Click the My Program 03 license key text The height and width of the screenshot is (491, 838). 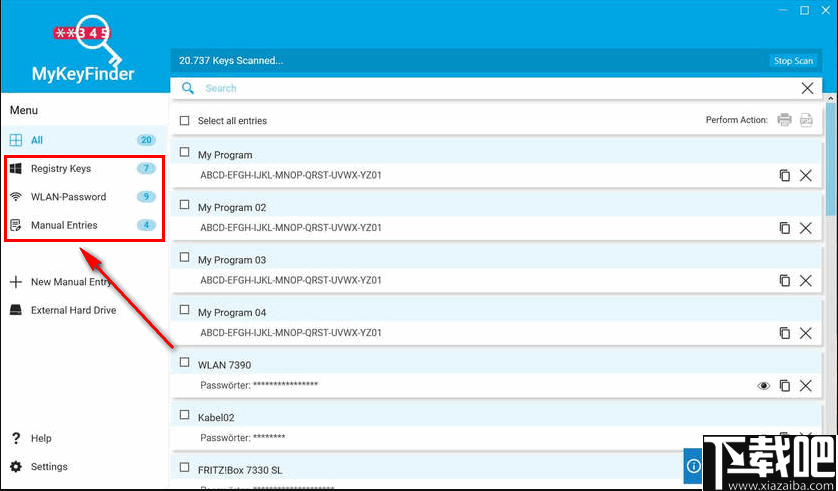[x=291, y=280]
